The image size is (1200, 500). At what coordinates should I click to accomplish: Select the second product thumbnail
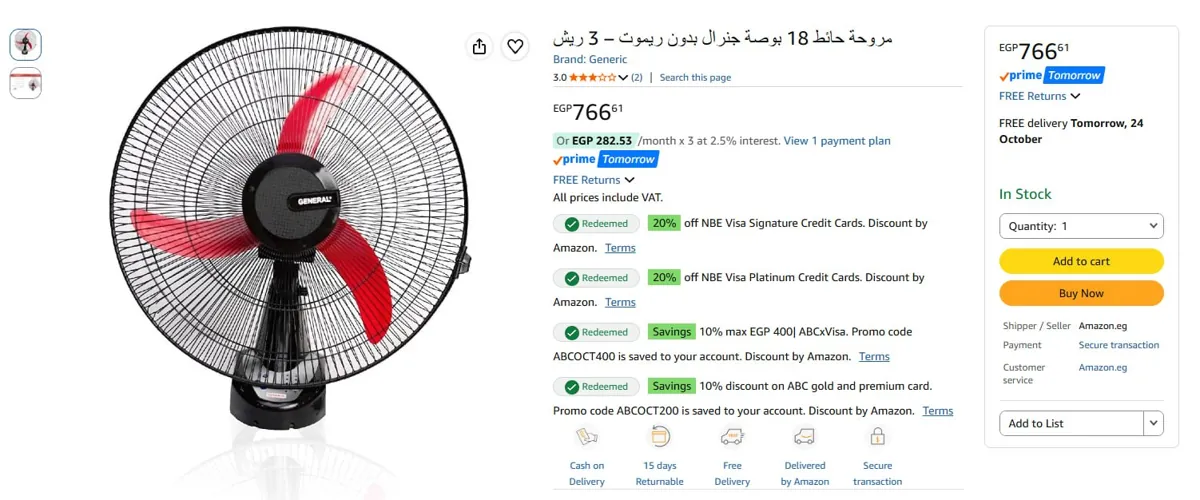pos(26,83)
